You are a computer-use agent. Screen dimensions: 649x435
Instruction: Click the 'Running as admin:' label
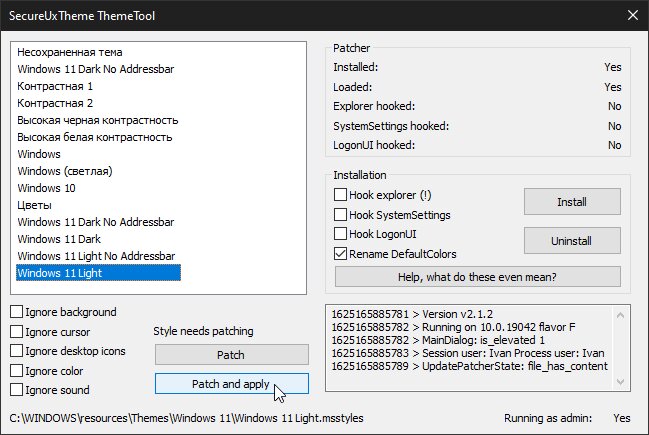tap(548, 418)
